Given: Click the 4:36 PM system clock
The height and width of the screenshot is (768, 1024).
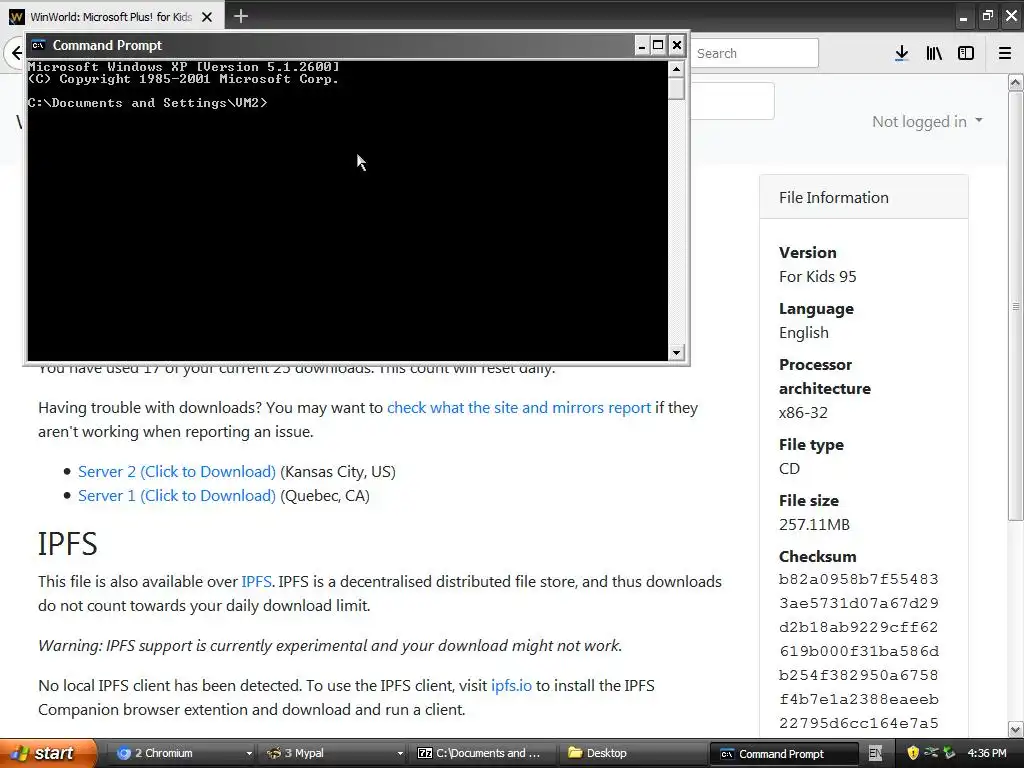Looking at the screenshot, I should (987, 753).
